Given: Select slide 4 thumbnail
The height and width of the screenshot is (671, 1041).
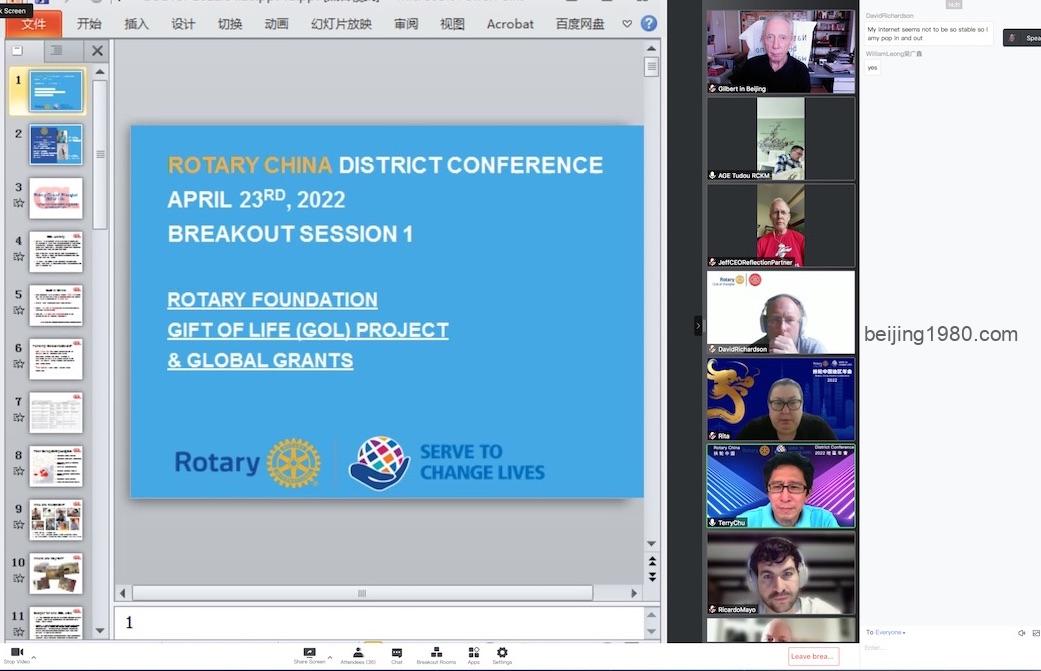Looking at the screenshot, I should point(56,252).
